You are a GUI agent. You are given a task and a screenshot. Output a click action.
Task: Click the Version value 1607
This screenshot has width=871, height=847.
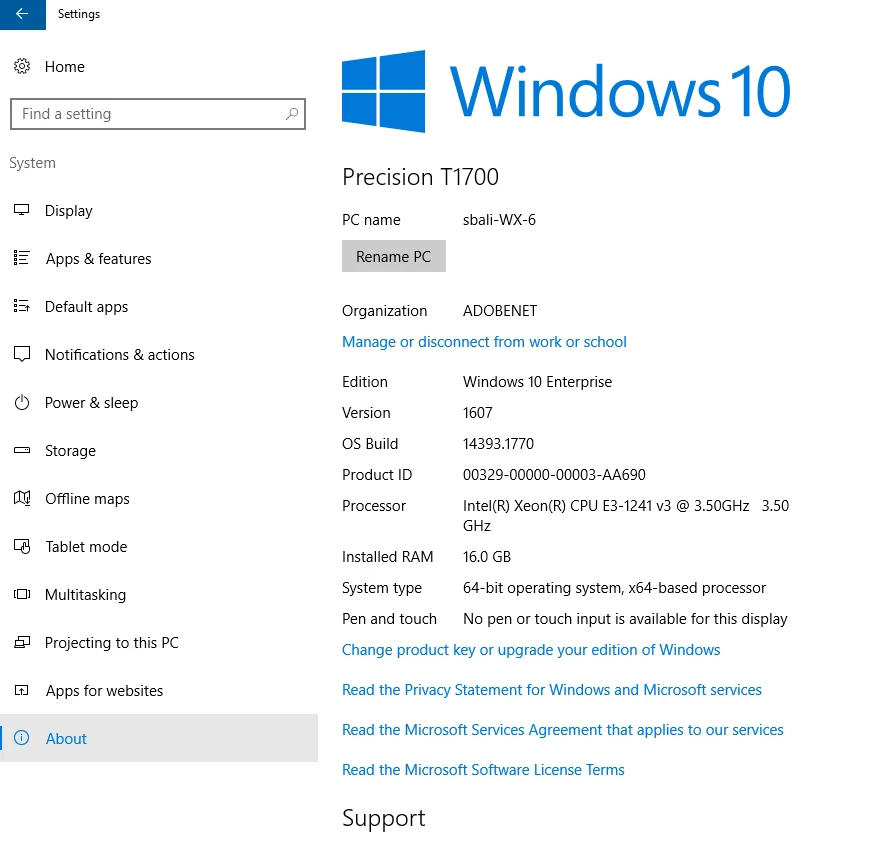pyautogui.click(x=477, y=413)
